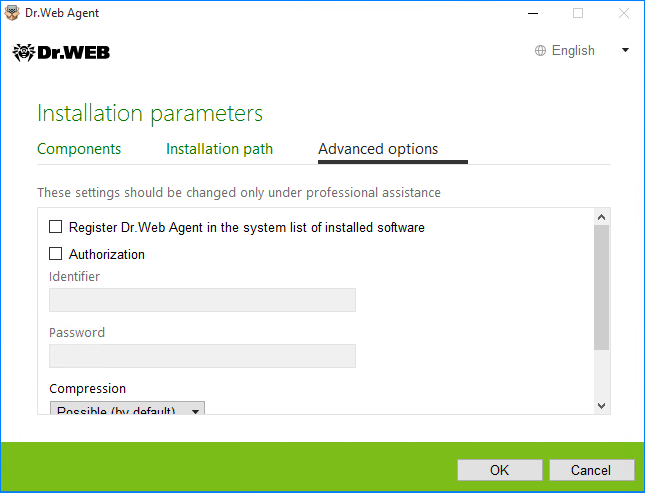645x493 pixels.
Task: Open the Compression dropdown
Action: point(127,408)
